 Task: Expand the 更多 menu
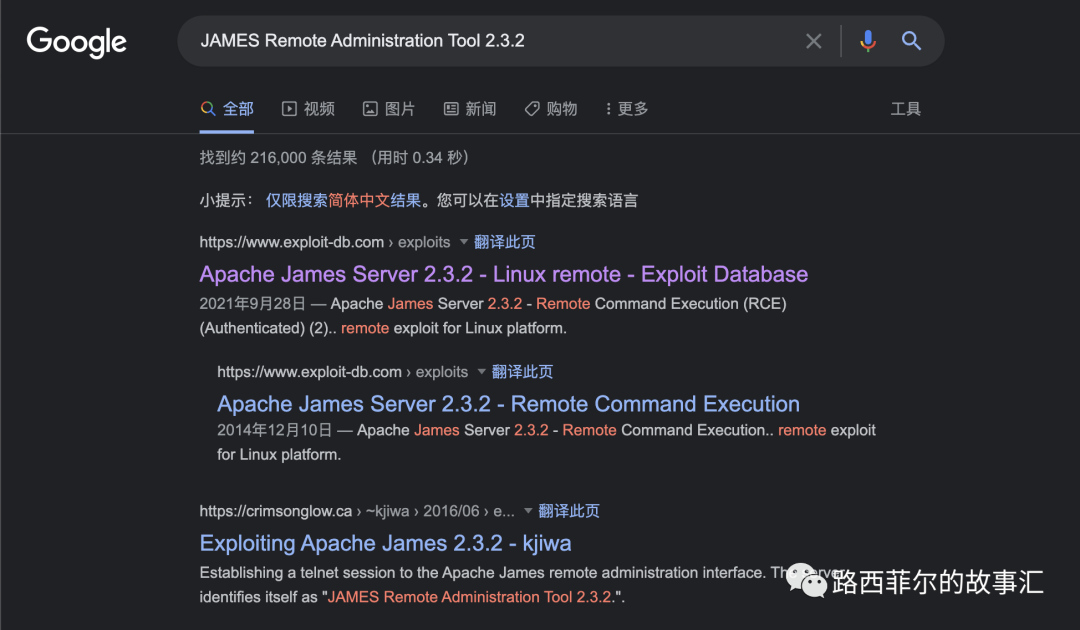point(627,109)
